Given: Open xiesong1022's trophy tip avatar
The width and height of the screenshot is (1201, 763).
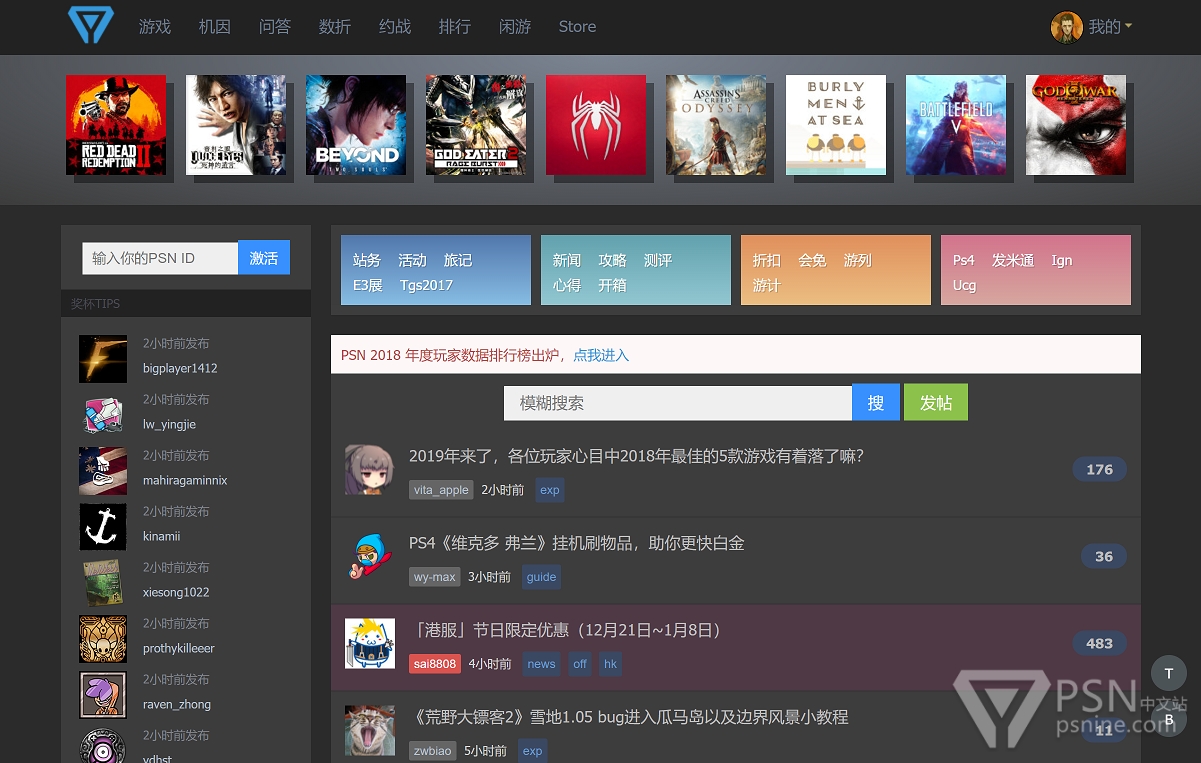Looking at the screenshot, I should (x=103, y=583).
